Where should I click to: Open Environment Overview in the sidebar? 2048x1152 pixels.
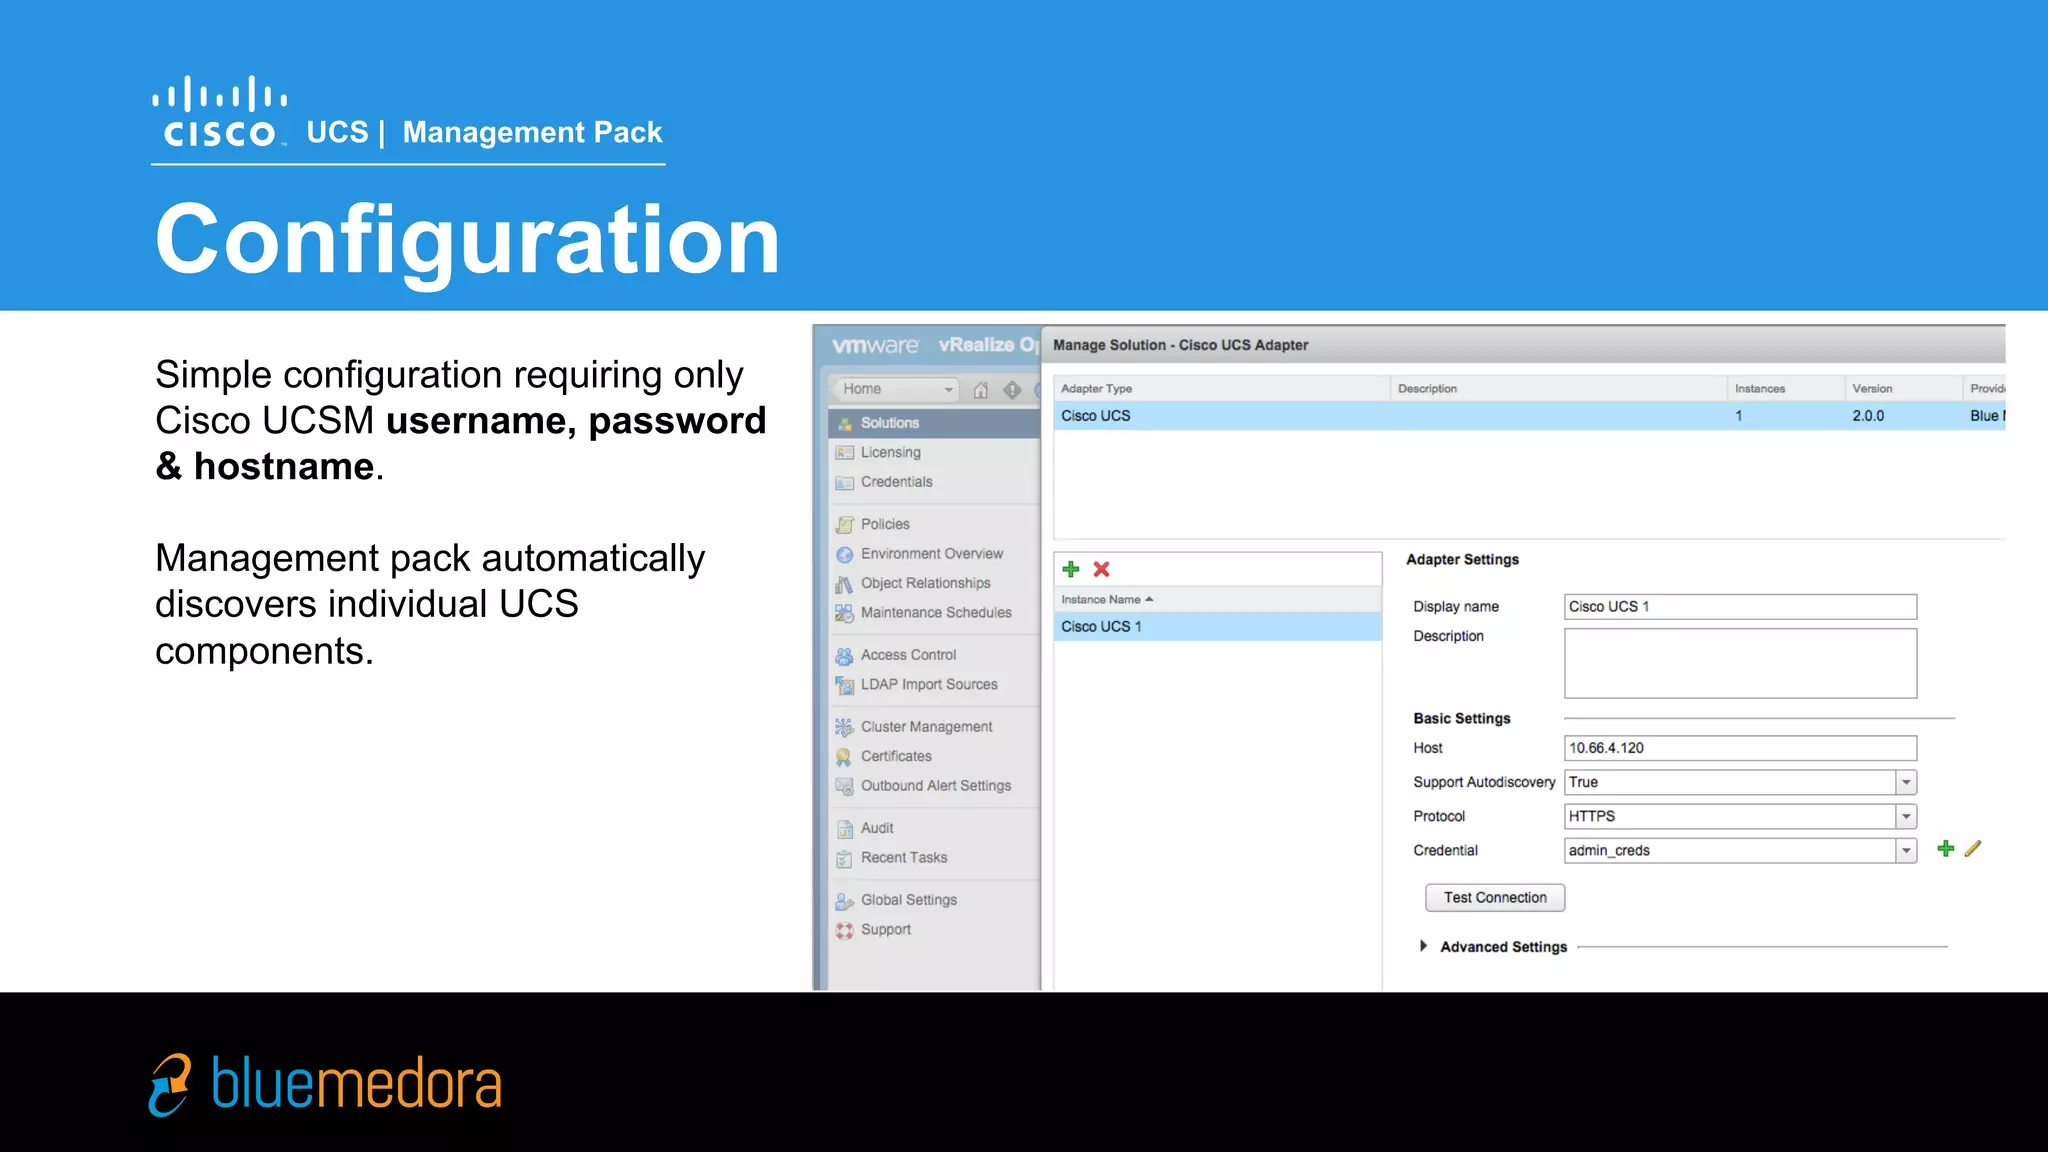click(931, 554)
